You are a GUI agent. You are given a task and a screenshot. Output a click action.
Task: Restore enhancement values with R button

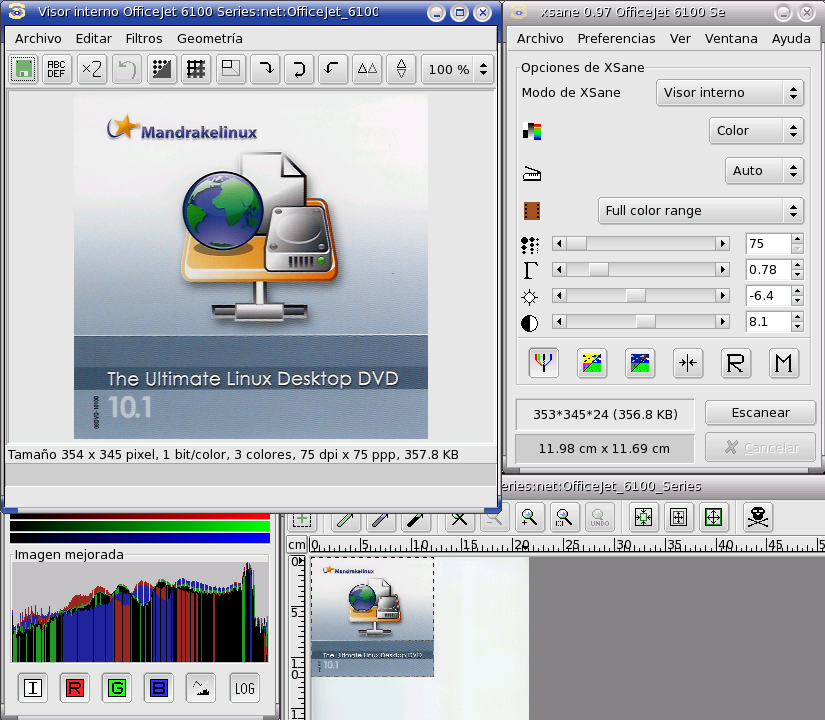pos(736,363)
